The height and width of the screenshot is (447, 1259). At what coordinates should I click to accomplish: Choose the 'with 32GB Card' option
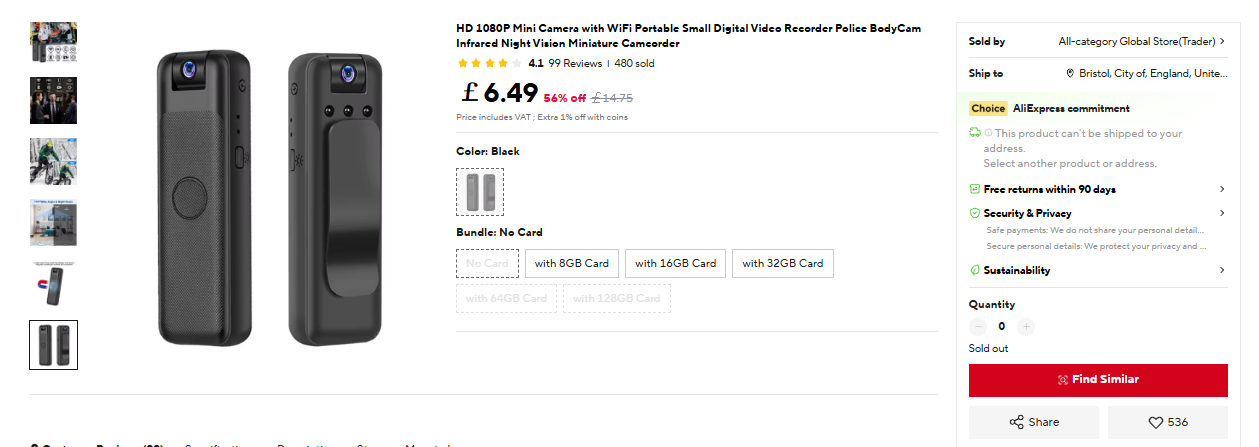coord(783,264)
